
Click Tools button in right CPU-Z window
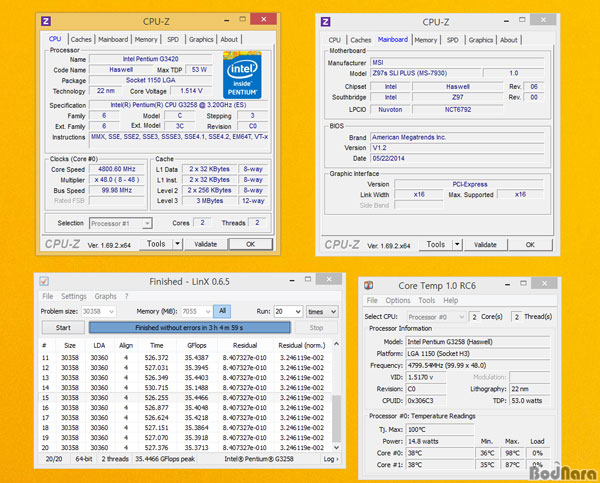436,245
